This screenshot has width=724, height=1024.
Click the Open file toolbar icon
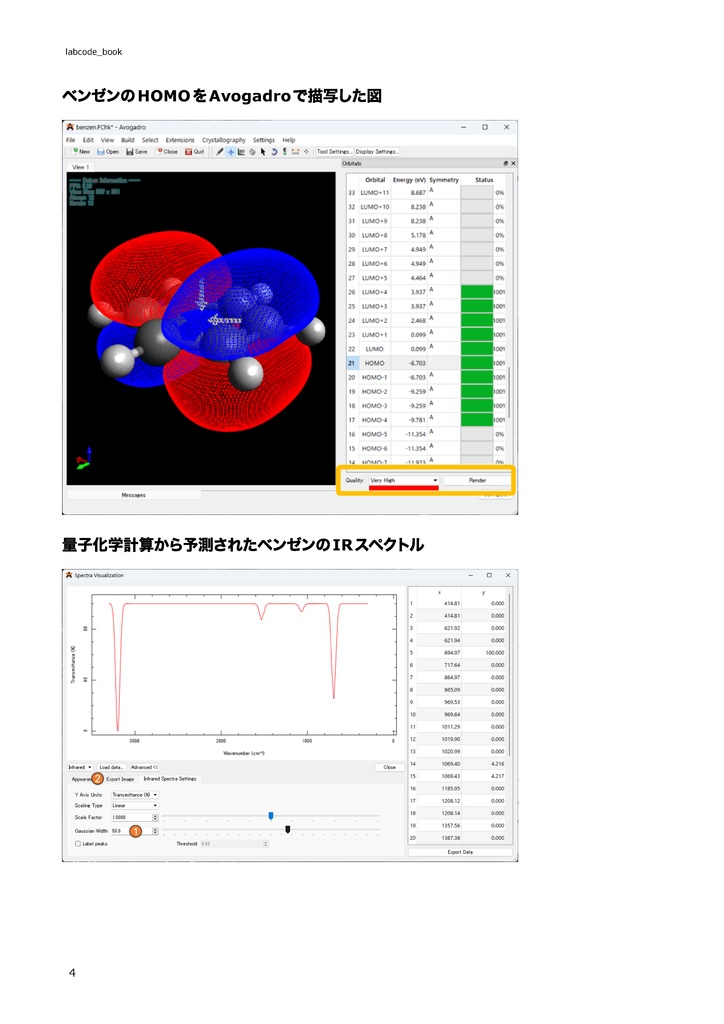(x=108, y=152)
